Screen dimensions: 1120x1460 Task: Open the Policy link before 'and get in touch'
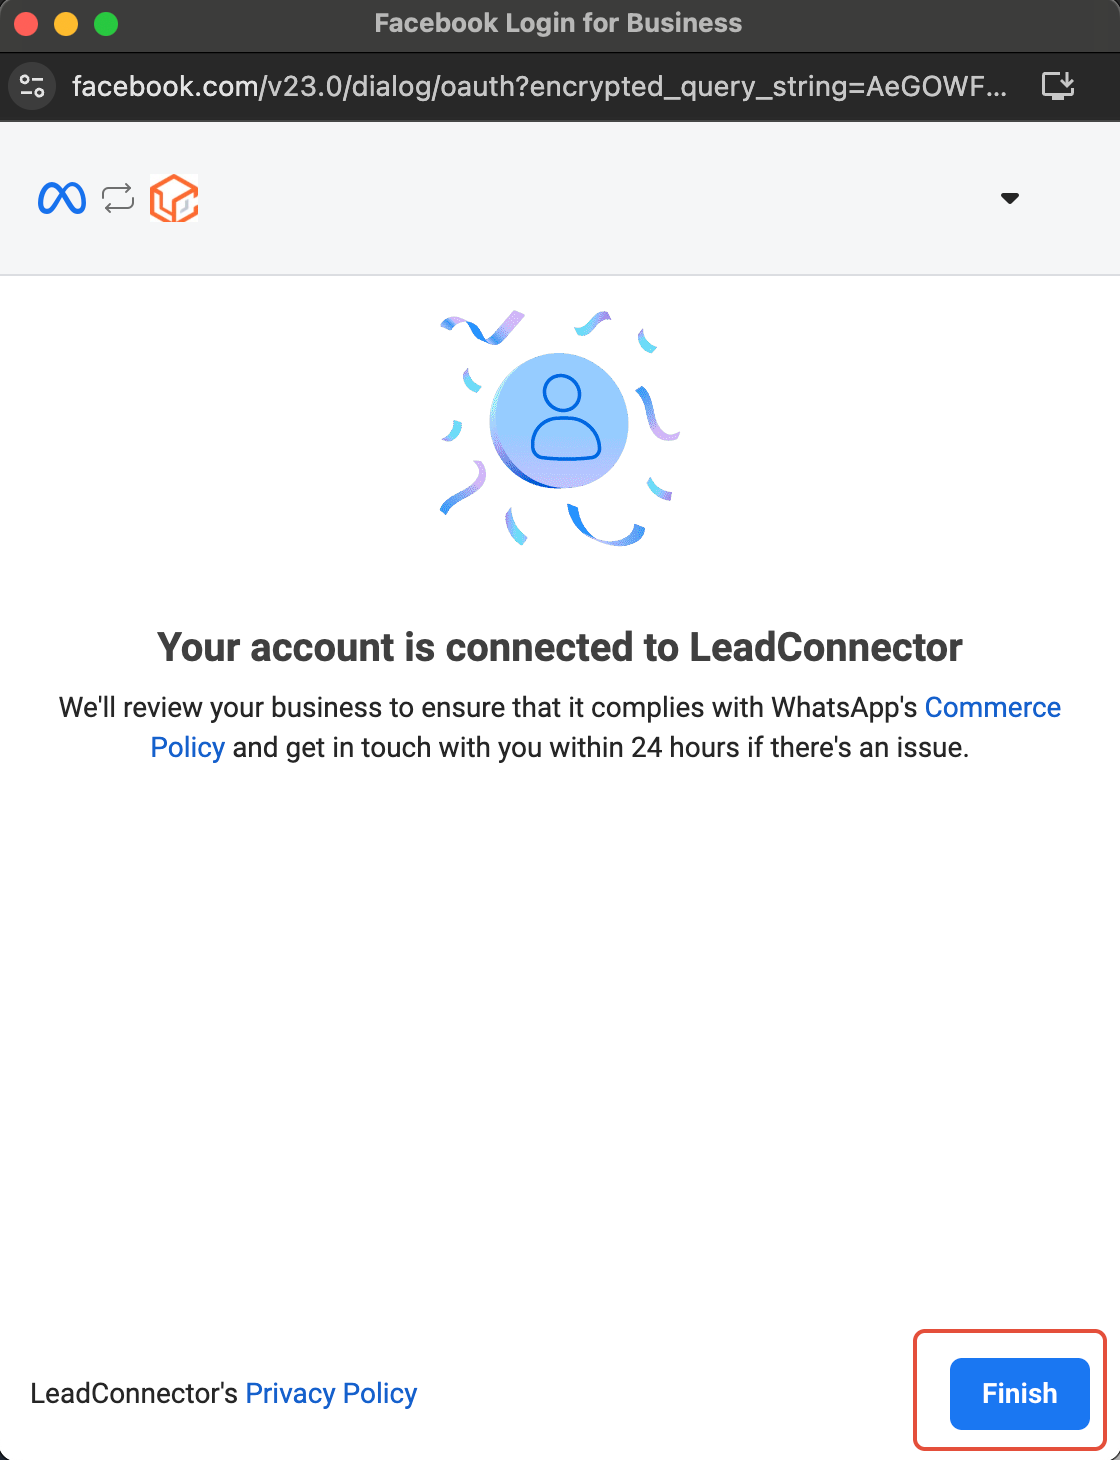coord(188,747)
